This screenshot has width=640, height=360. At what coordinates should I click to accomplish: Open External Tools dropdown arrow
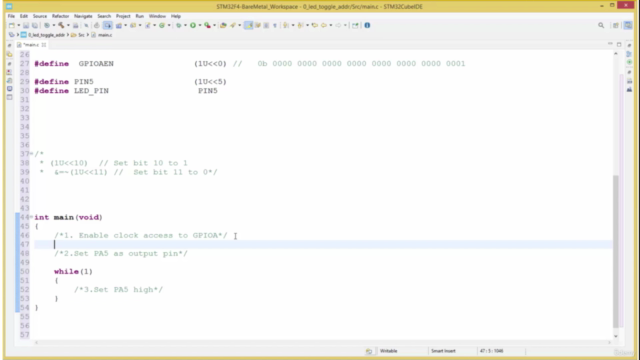214,25
